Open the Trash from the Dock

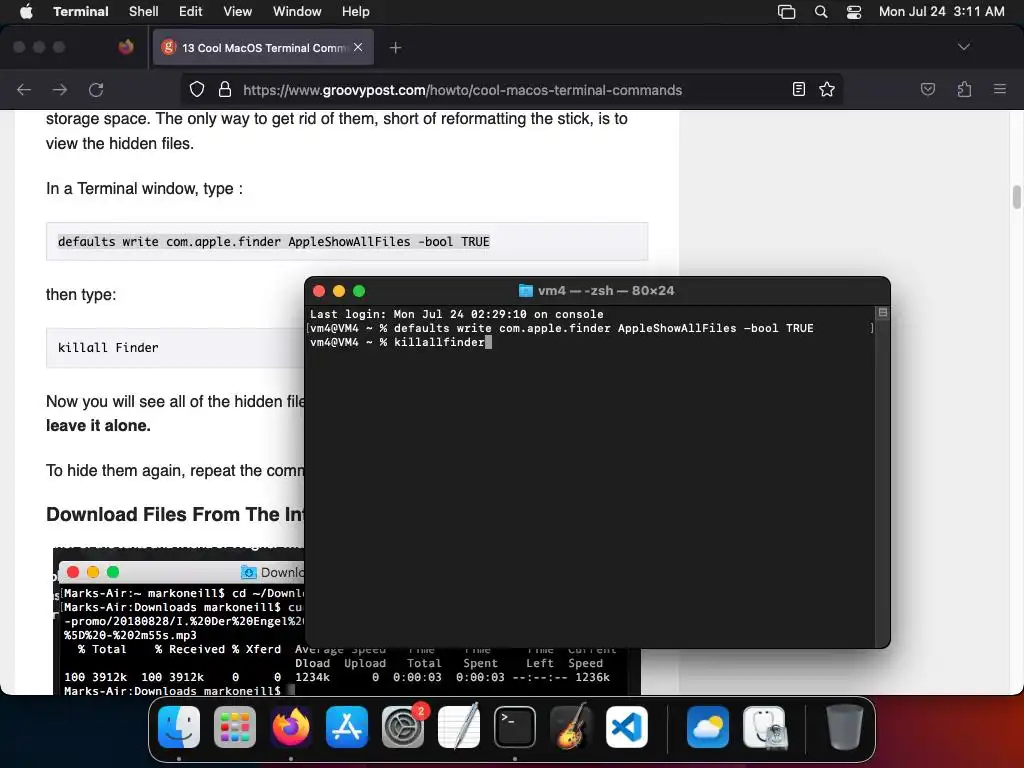(844, 727)
